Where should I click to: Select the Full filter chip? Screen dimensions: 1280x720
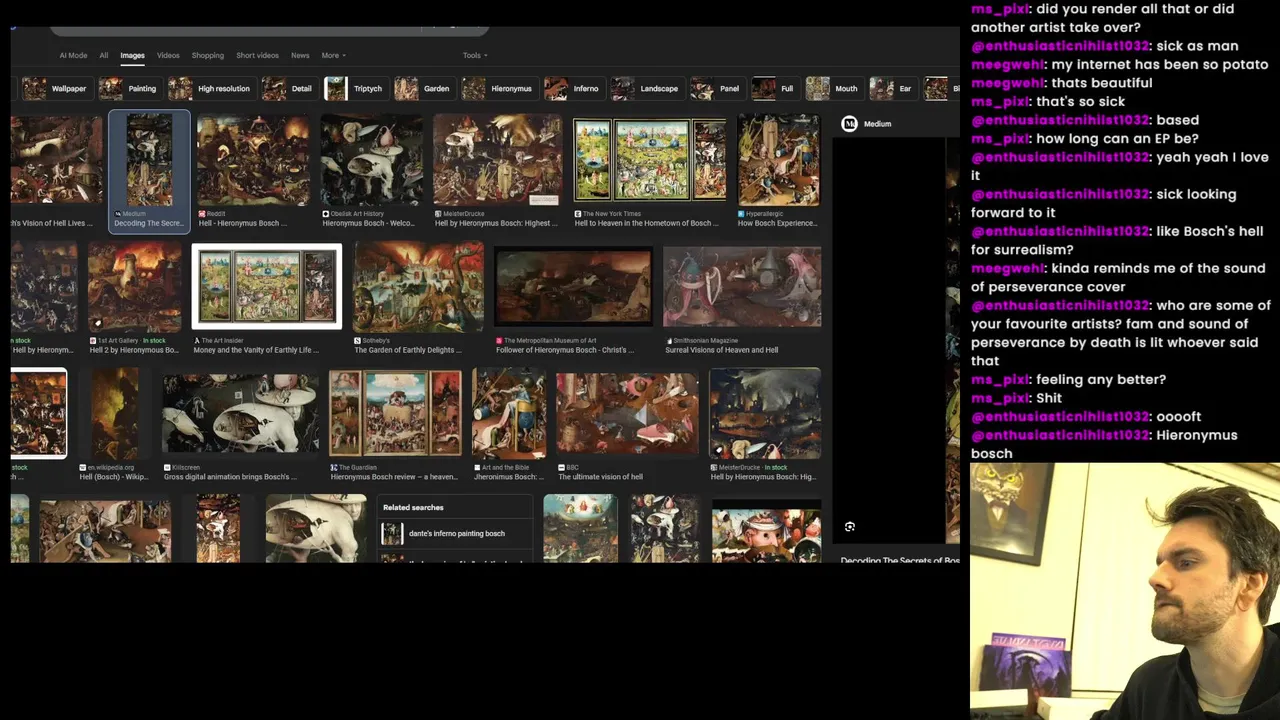point(774,89)
